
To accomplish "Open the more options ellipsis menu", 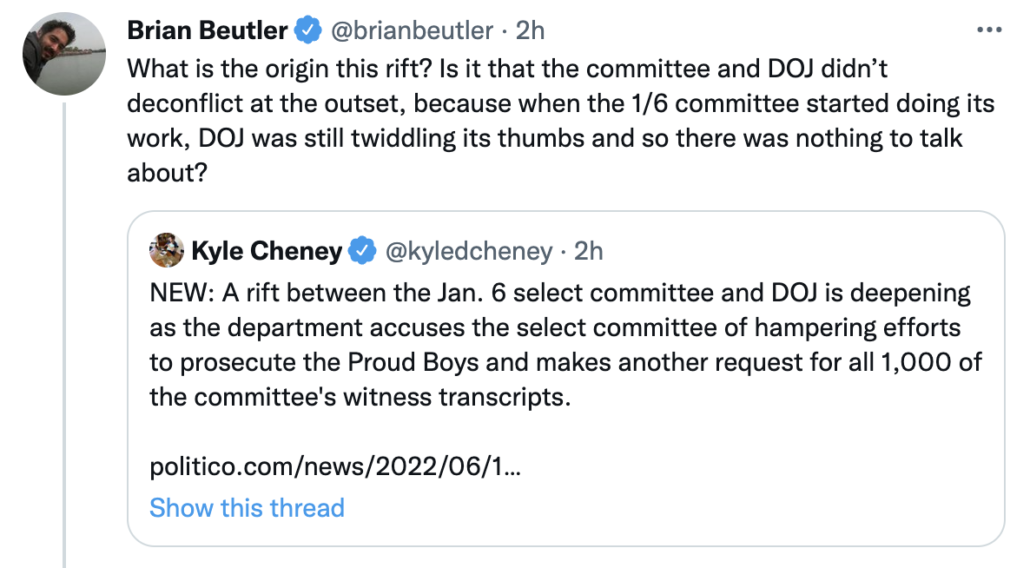I will point(988,30).
